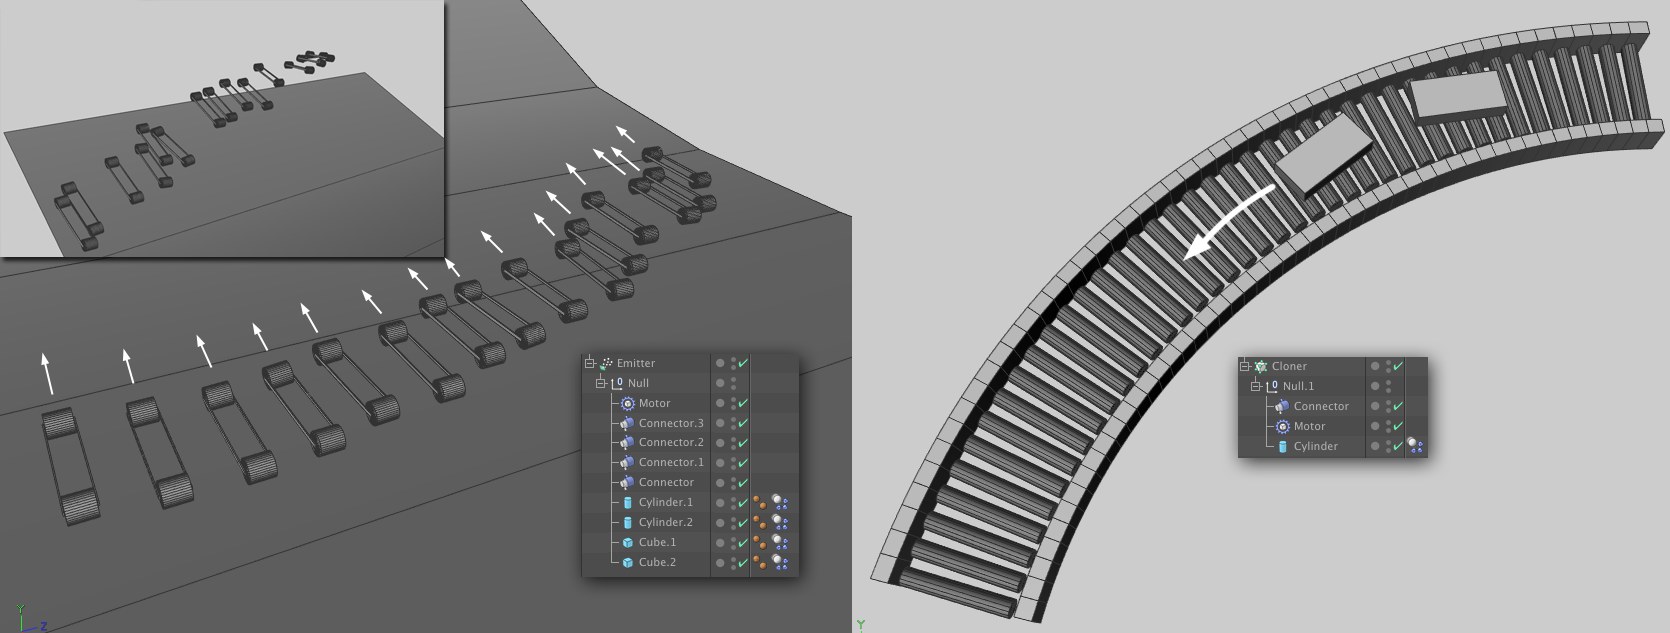Collapse the Null.1 group
Image resolution: width=1670 pixels, height=633 pixels.
point(1256,386)
